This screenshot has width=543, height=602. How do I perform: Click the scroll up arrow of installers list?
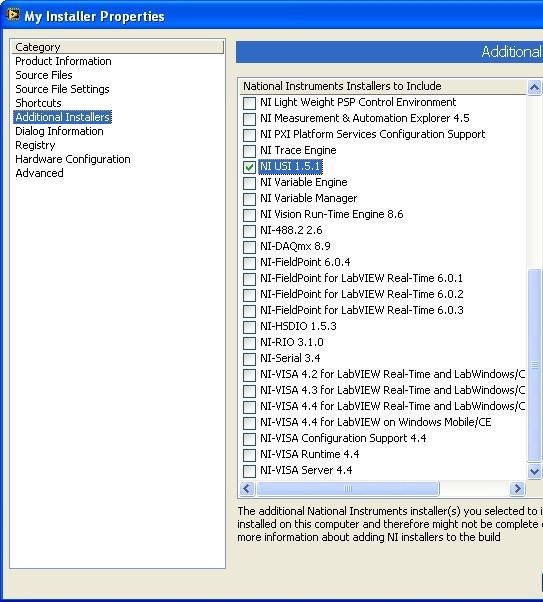tap(534, 88)
